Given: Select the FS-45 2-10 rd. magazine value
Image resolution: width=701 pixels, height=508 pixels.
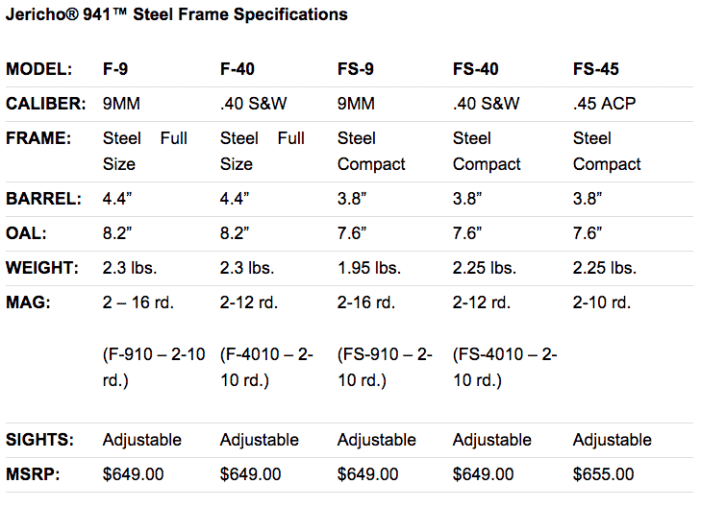Looking at the screenshot, I should point(602,302).
